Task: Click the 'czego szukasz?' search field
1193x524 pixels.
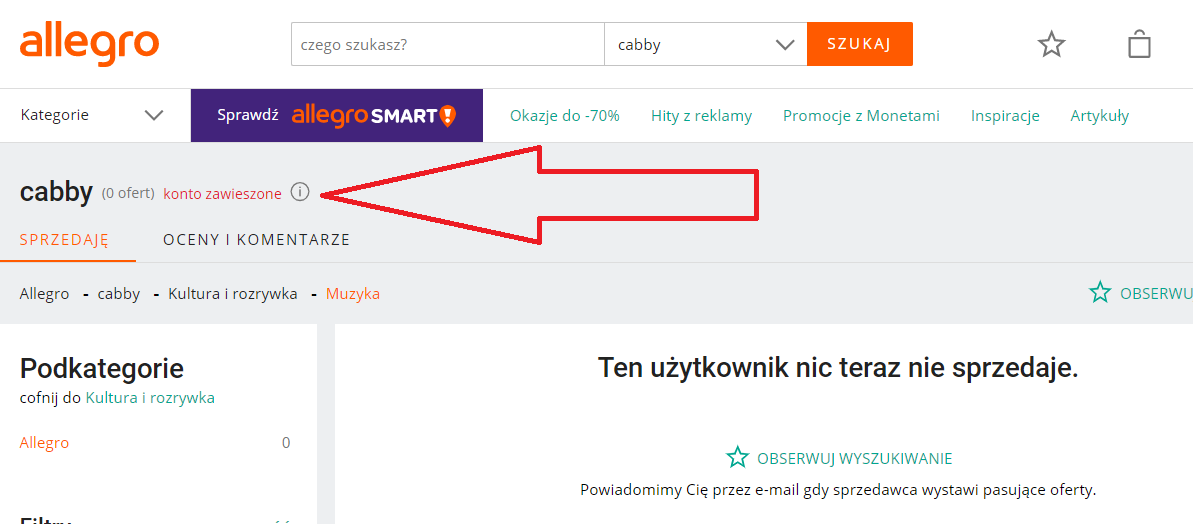Action: (x=447, y=45)
